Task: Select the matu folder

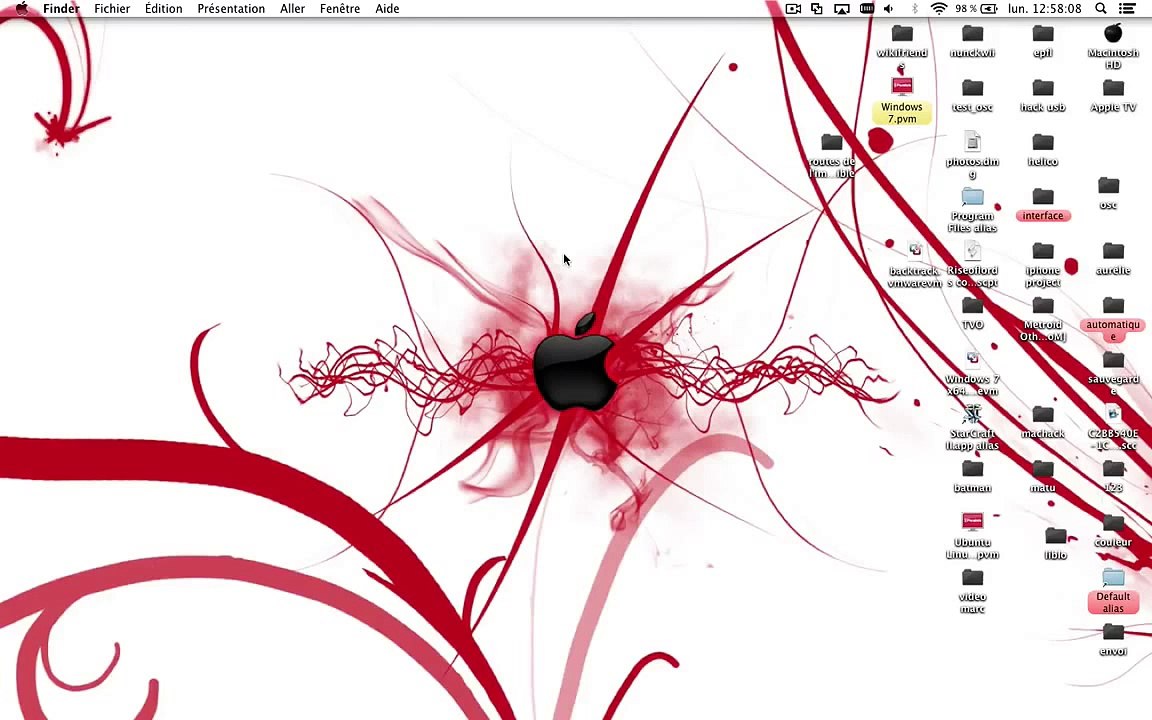Action: pyautogui.click(x=1043, y=469)
